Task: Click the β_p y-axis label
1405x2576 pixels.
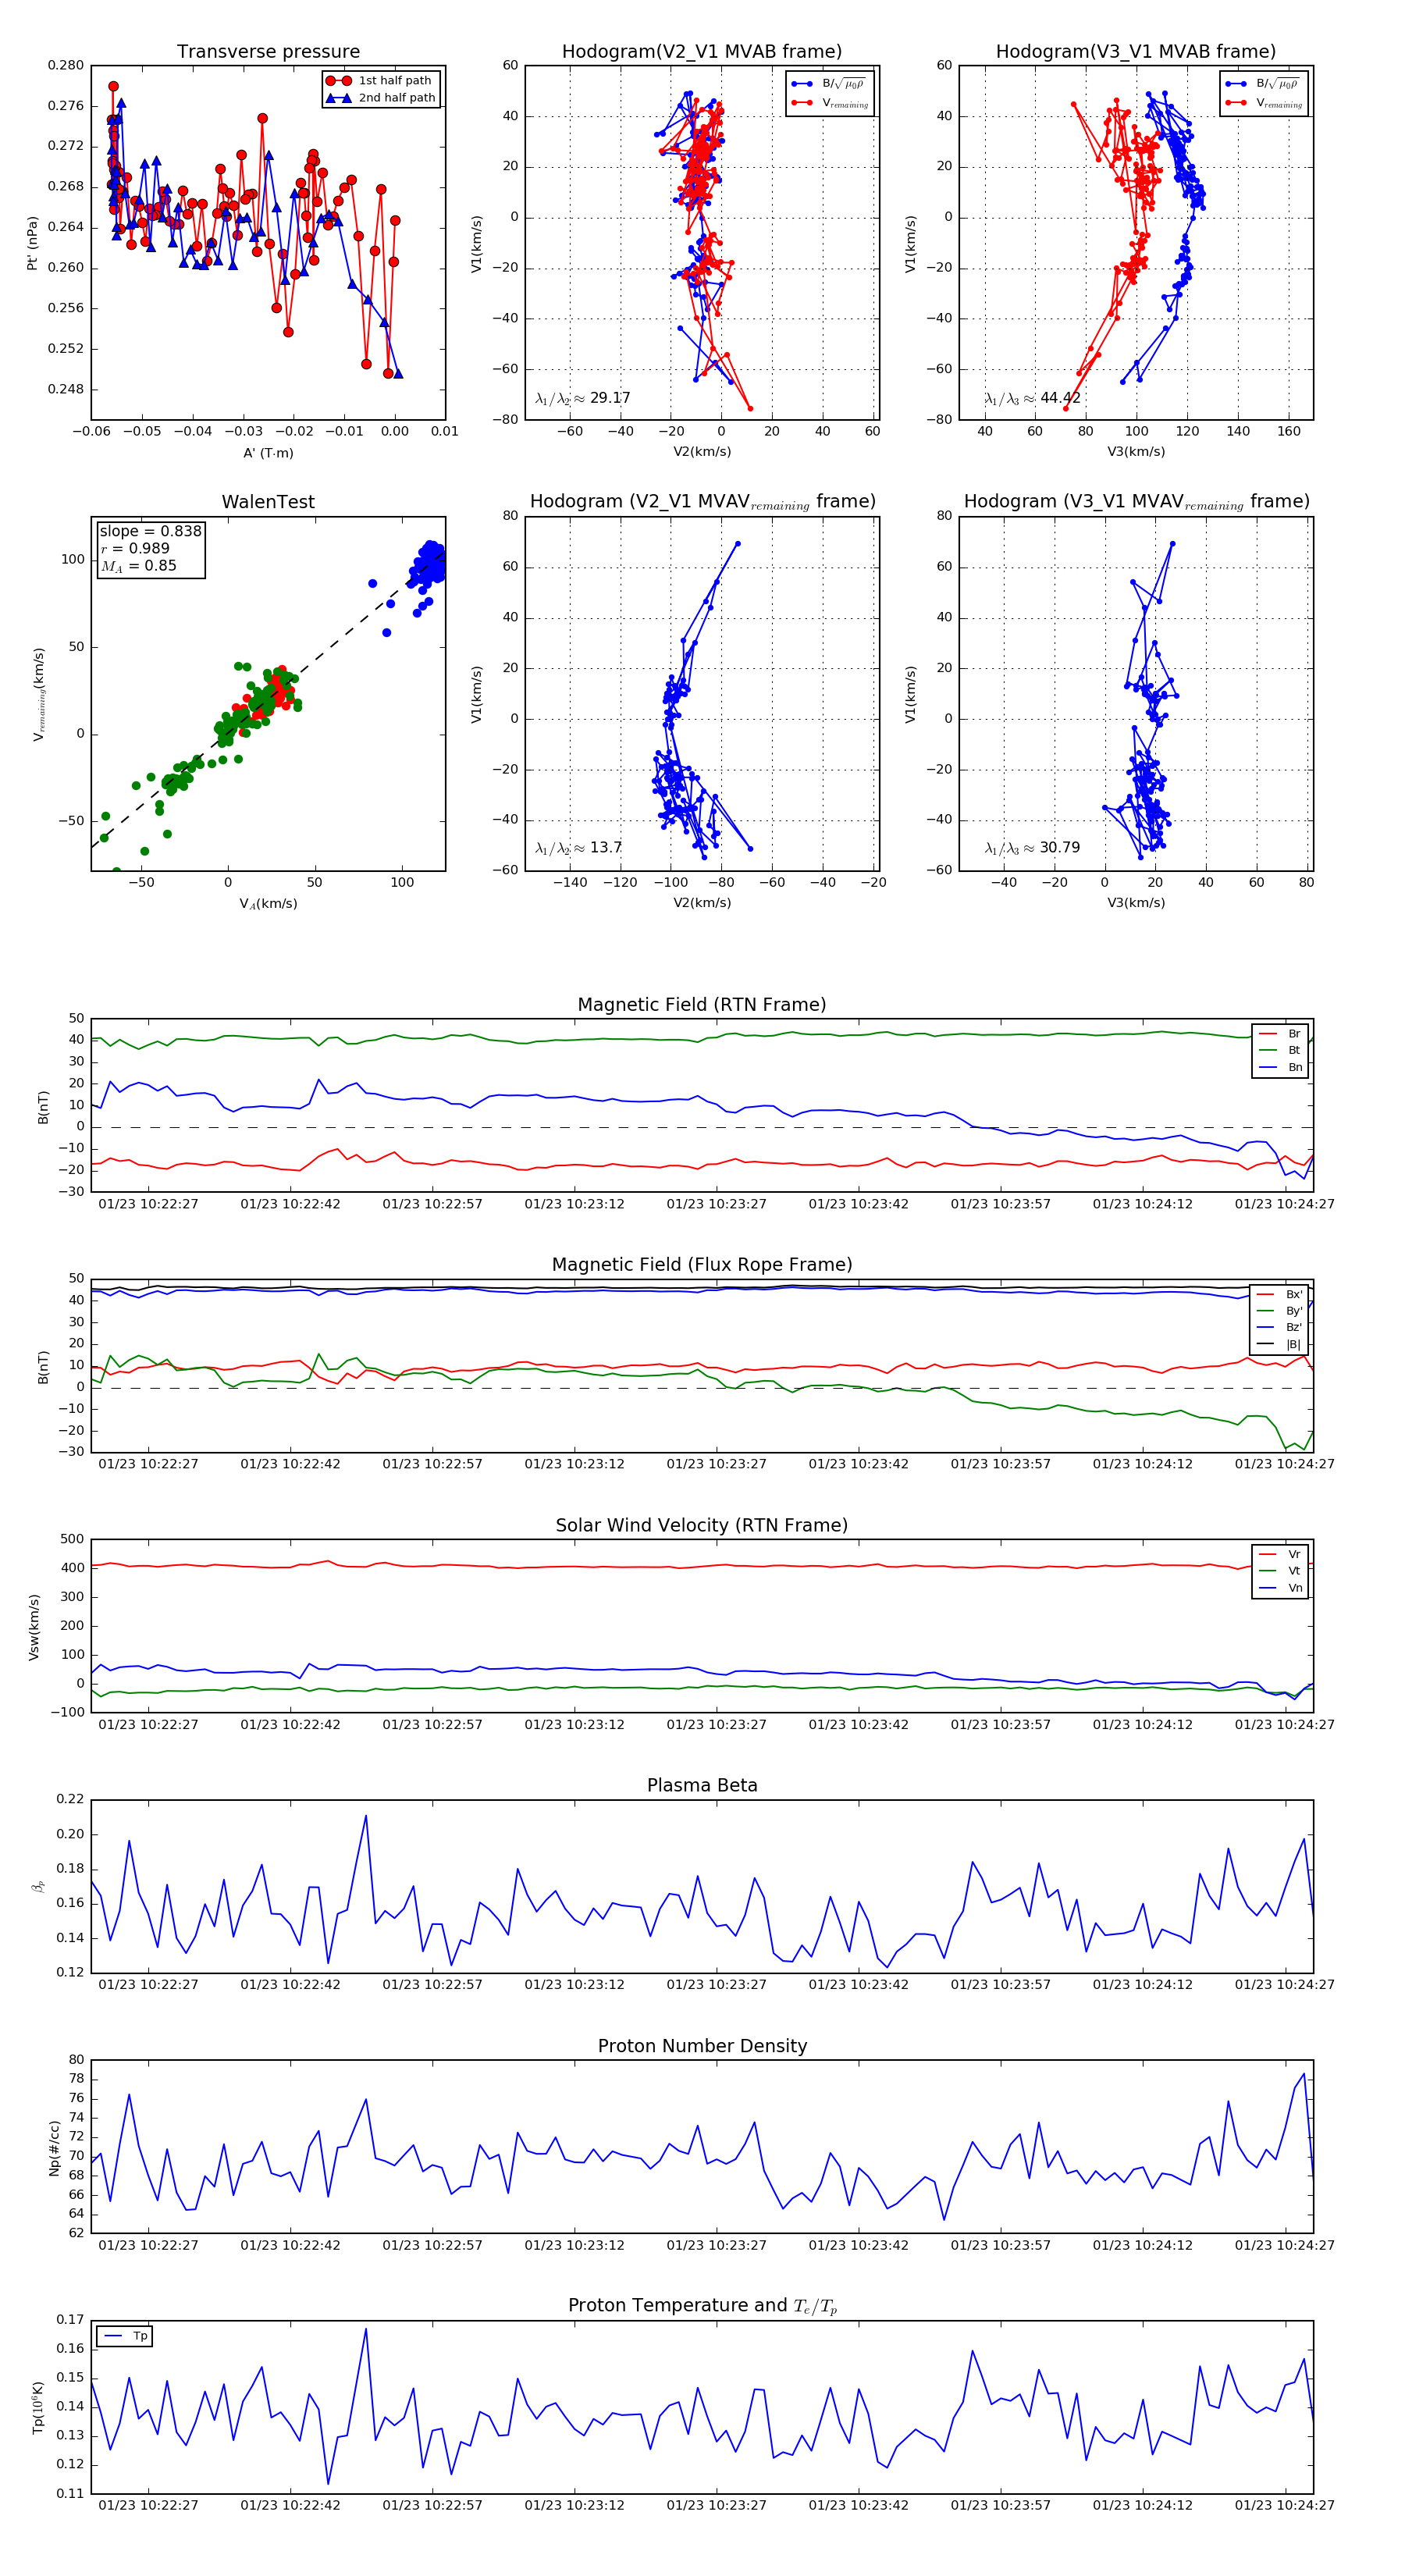Action: pos(38,1887)
